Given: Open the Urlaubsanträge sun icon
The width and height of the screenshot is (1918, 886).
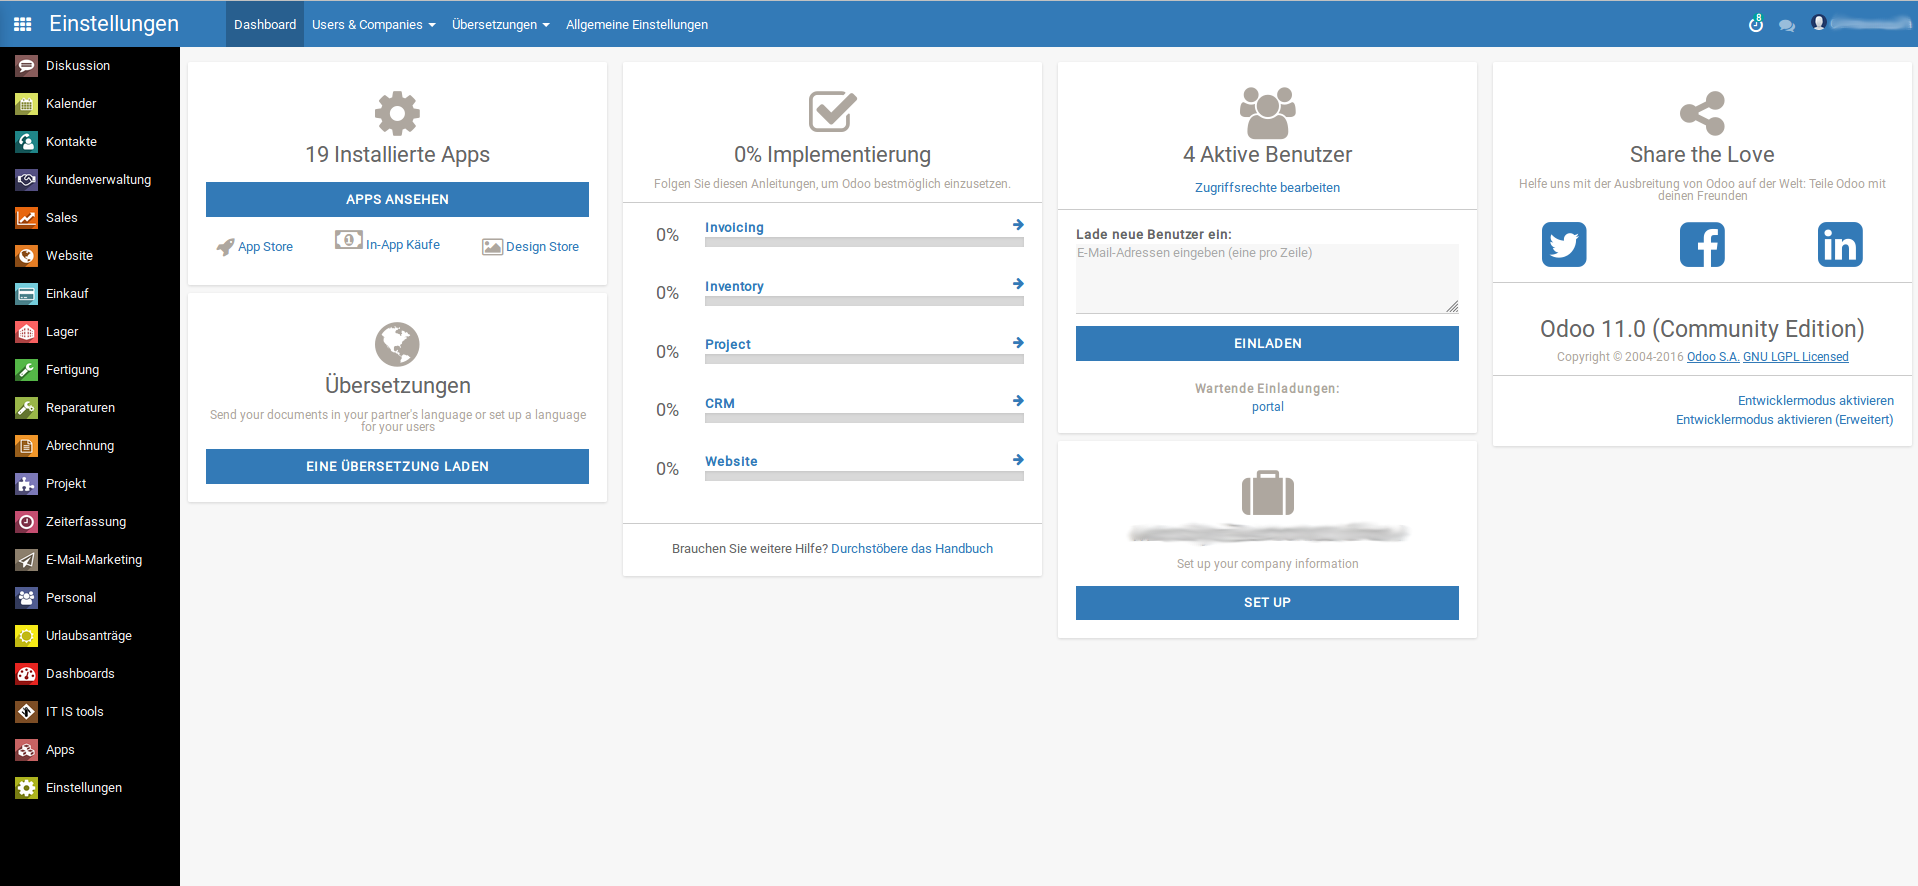Looking at the screenshot, I should 27,636.
